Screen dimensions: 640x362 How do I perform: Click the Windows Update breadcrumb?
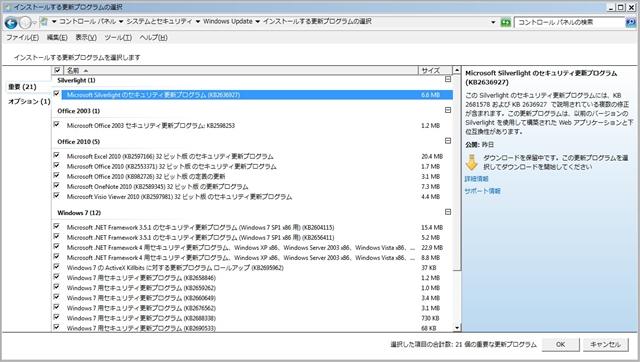coord(228,22)
